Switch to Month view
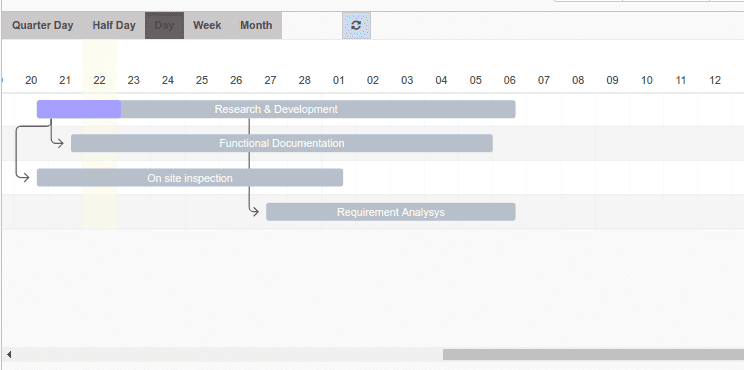This screenshot has height=370, width=744. point(256,26)
